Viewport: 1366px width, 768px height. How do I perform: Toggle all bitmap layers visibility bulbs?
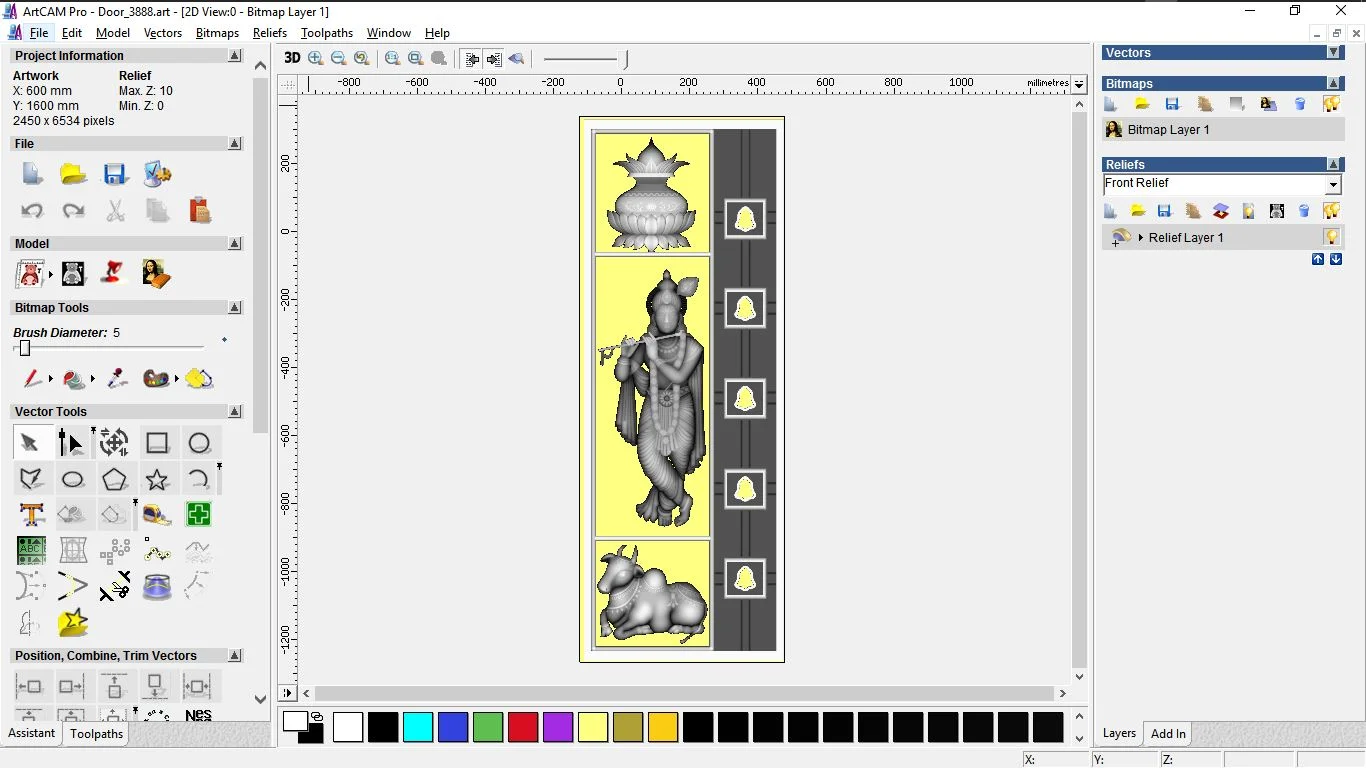1331,104
